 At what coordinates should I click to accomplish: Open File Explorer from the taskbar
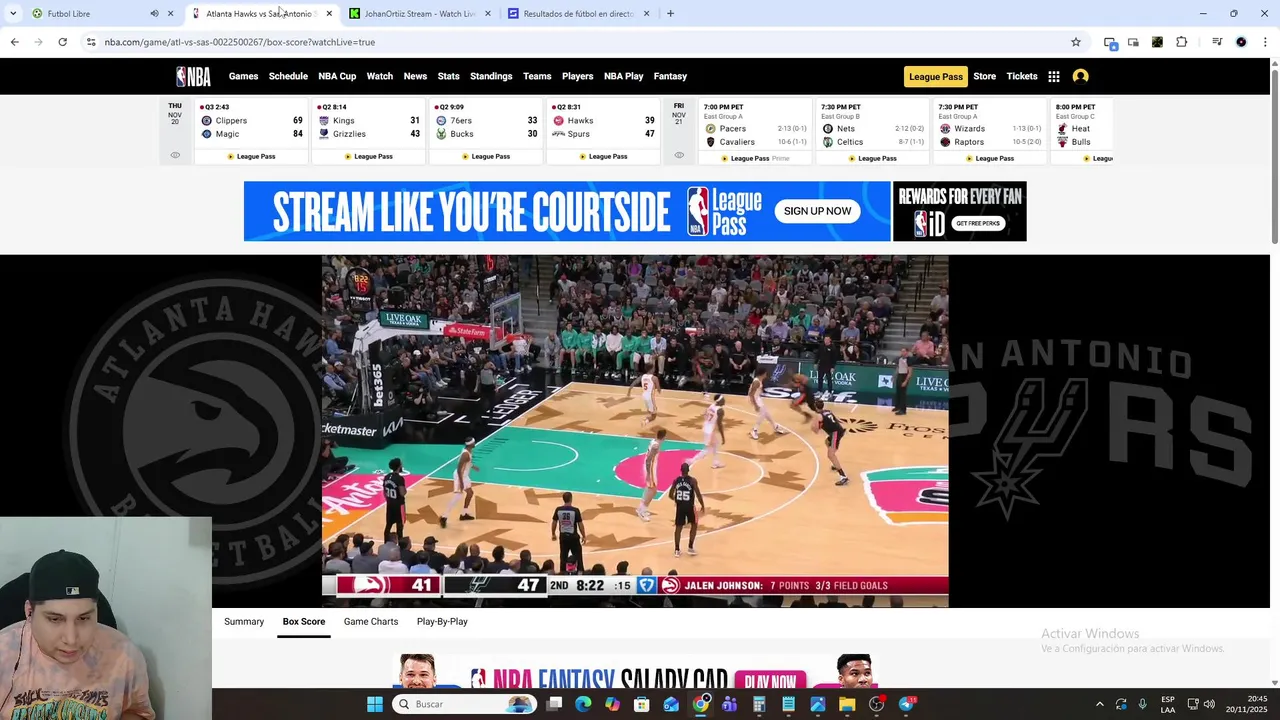847,704
